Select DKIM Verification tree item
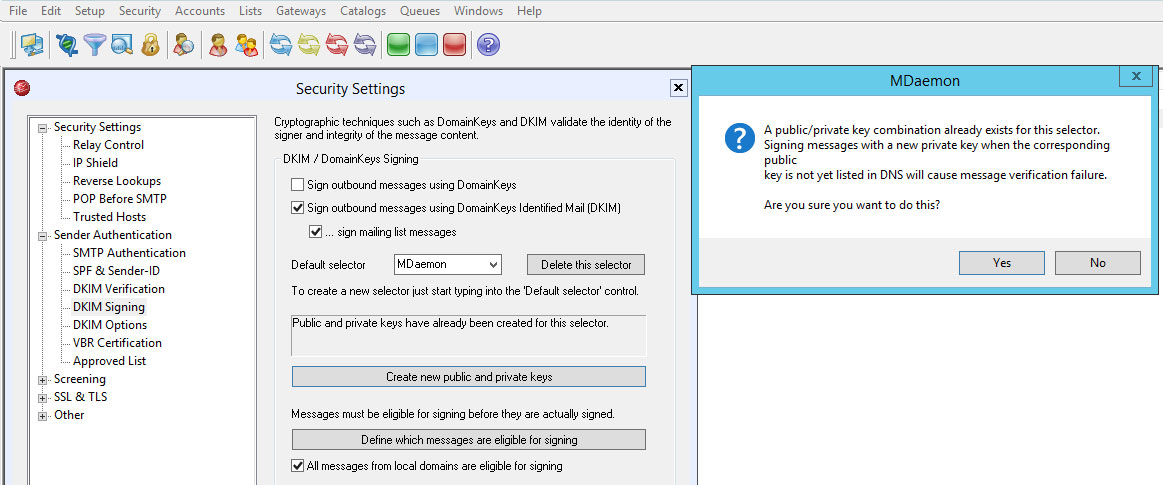Viewport: 1163px width, 485px height. coord(119,289)
